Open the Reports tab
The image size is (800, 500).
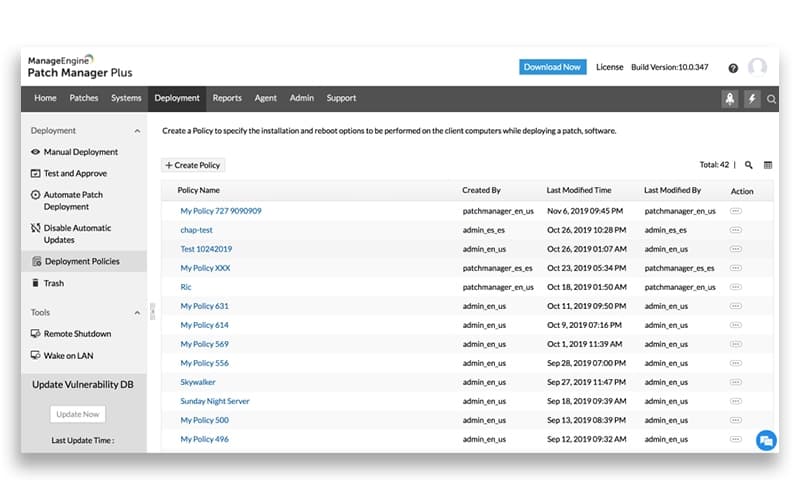227,98
